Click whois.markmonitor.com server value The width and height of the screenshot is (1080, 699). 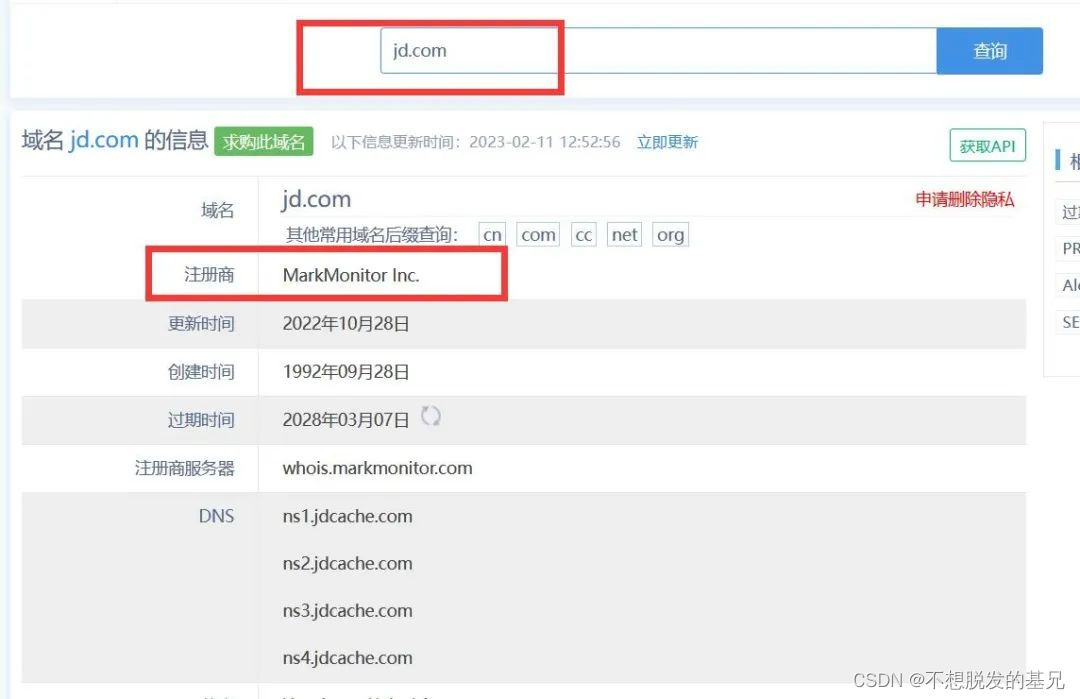(x=377, y=468)
